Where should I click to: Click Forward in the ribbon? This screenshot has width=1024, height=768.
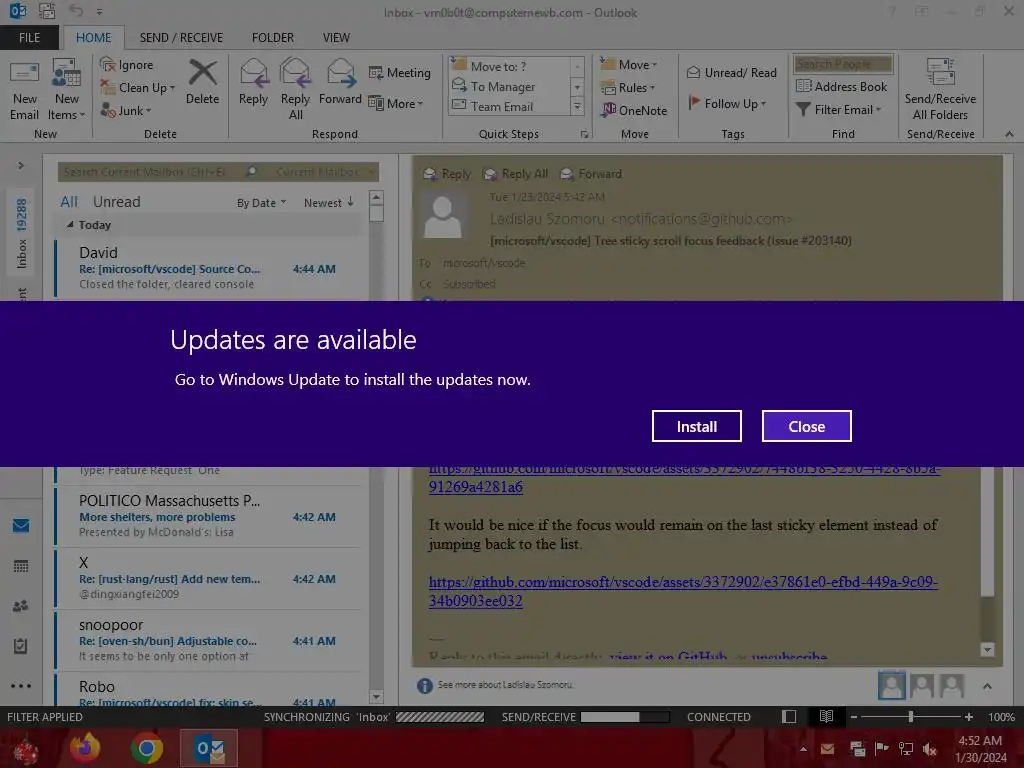tap(340, 82)
